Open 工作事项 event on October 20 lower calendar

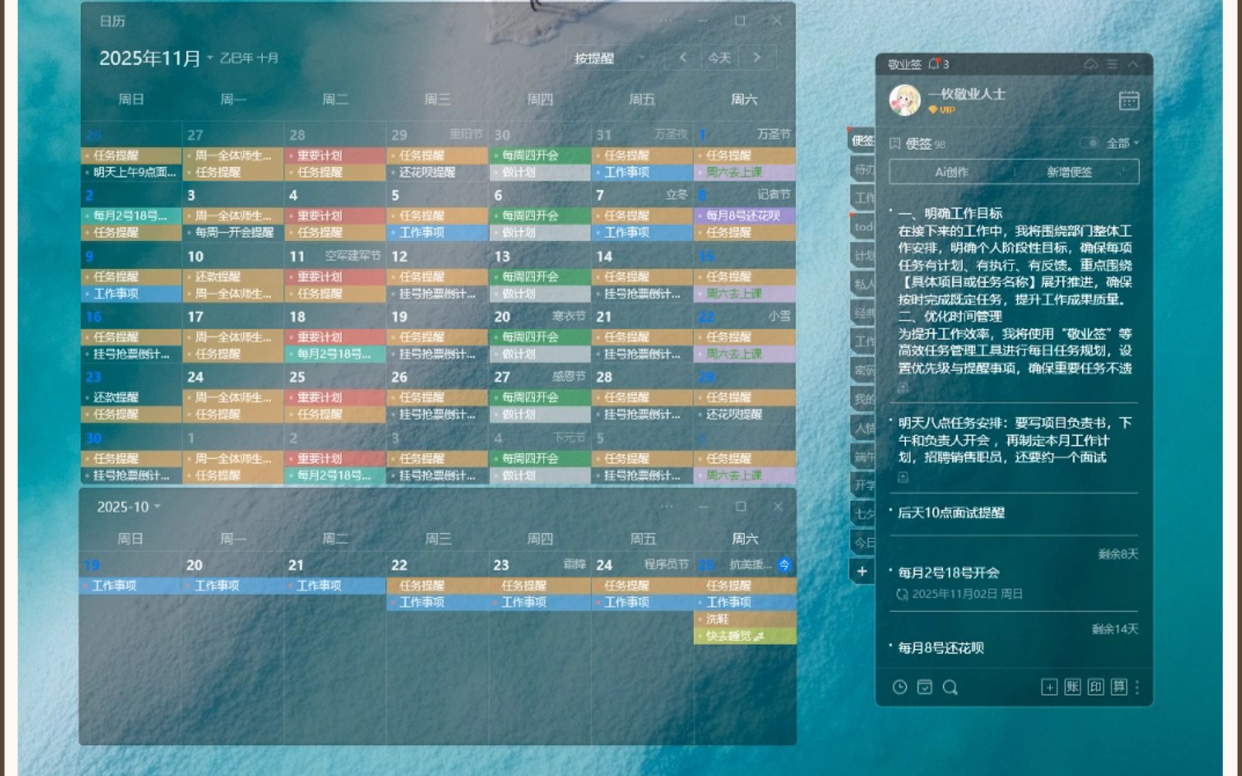(233, 586)
